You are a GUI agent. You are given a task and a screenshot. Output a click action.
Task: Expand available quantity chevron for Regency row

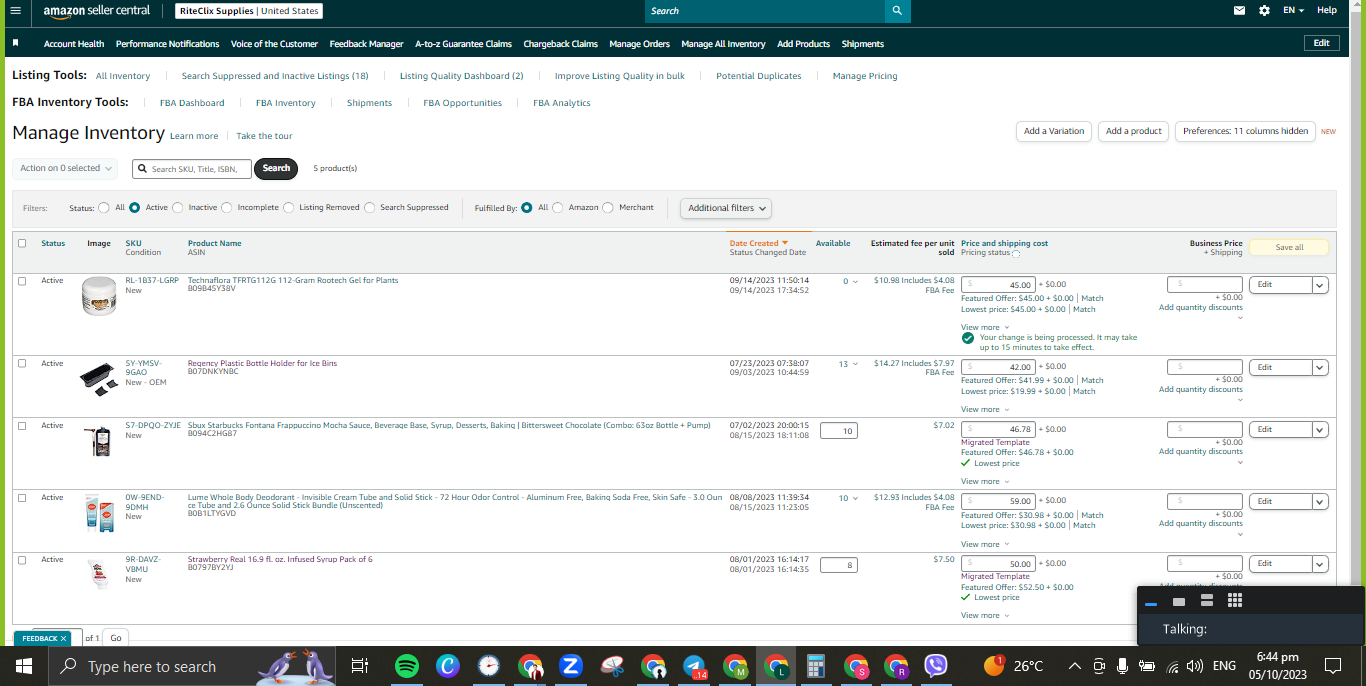coord(855,364)
